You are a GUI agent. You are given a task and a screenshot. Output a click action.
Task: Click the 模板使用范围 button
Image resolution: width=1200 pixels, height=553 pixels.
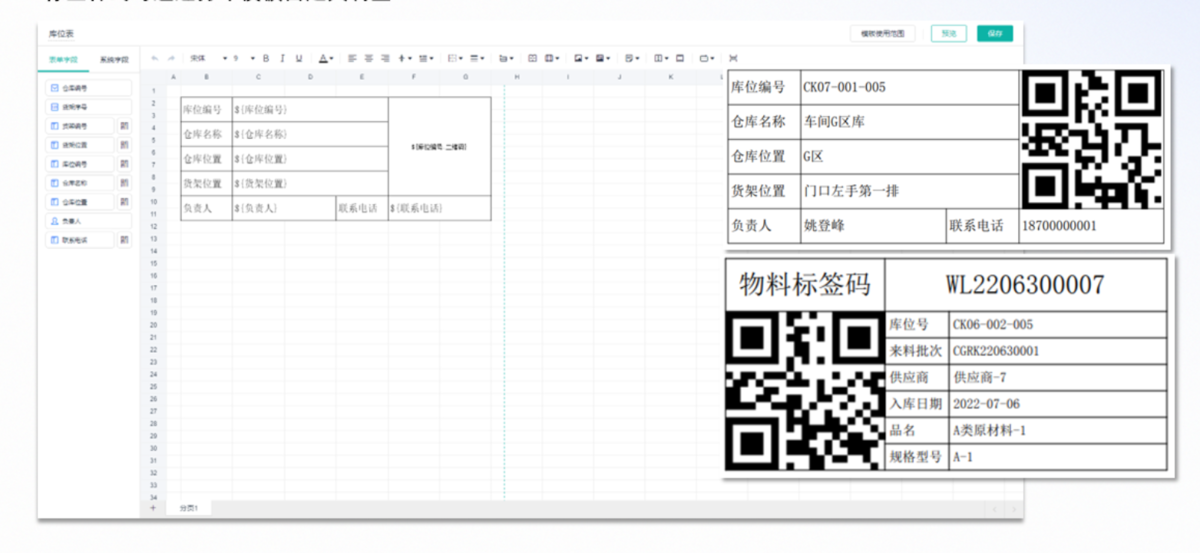pyautogui.click(x=883, y=33)
